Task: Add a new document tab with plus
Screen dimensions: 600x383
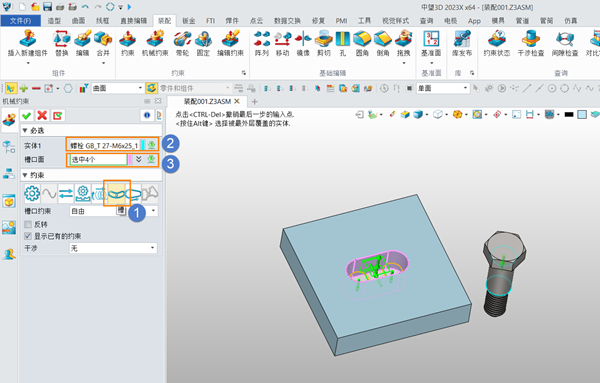Action: click(254, 102)
